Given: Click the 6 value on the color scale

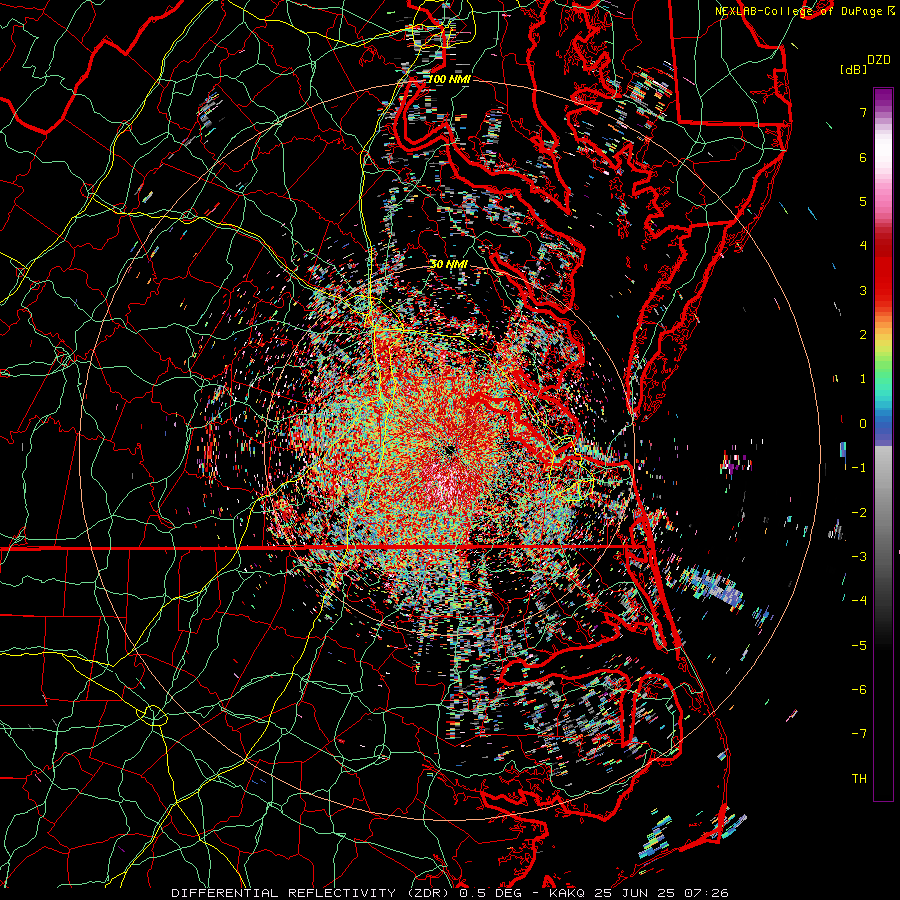Looking at the screenshot, I should click(x=863, y=157).
